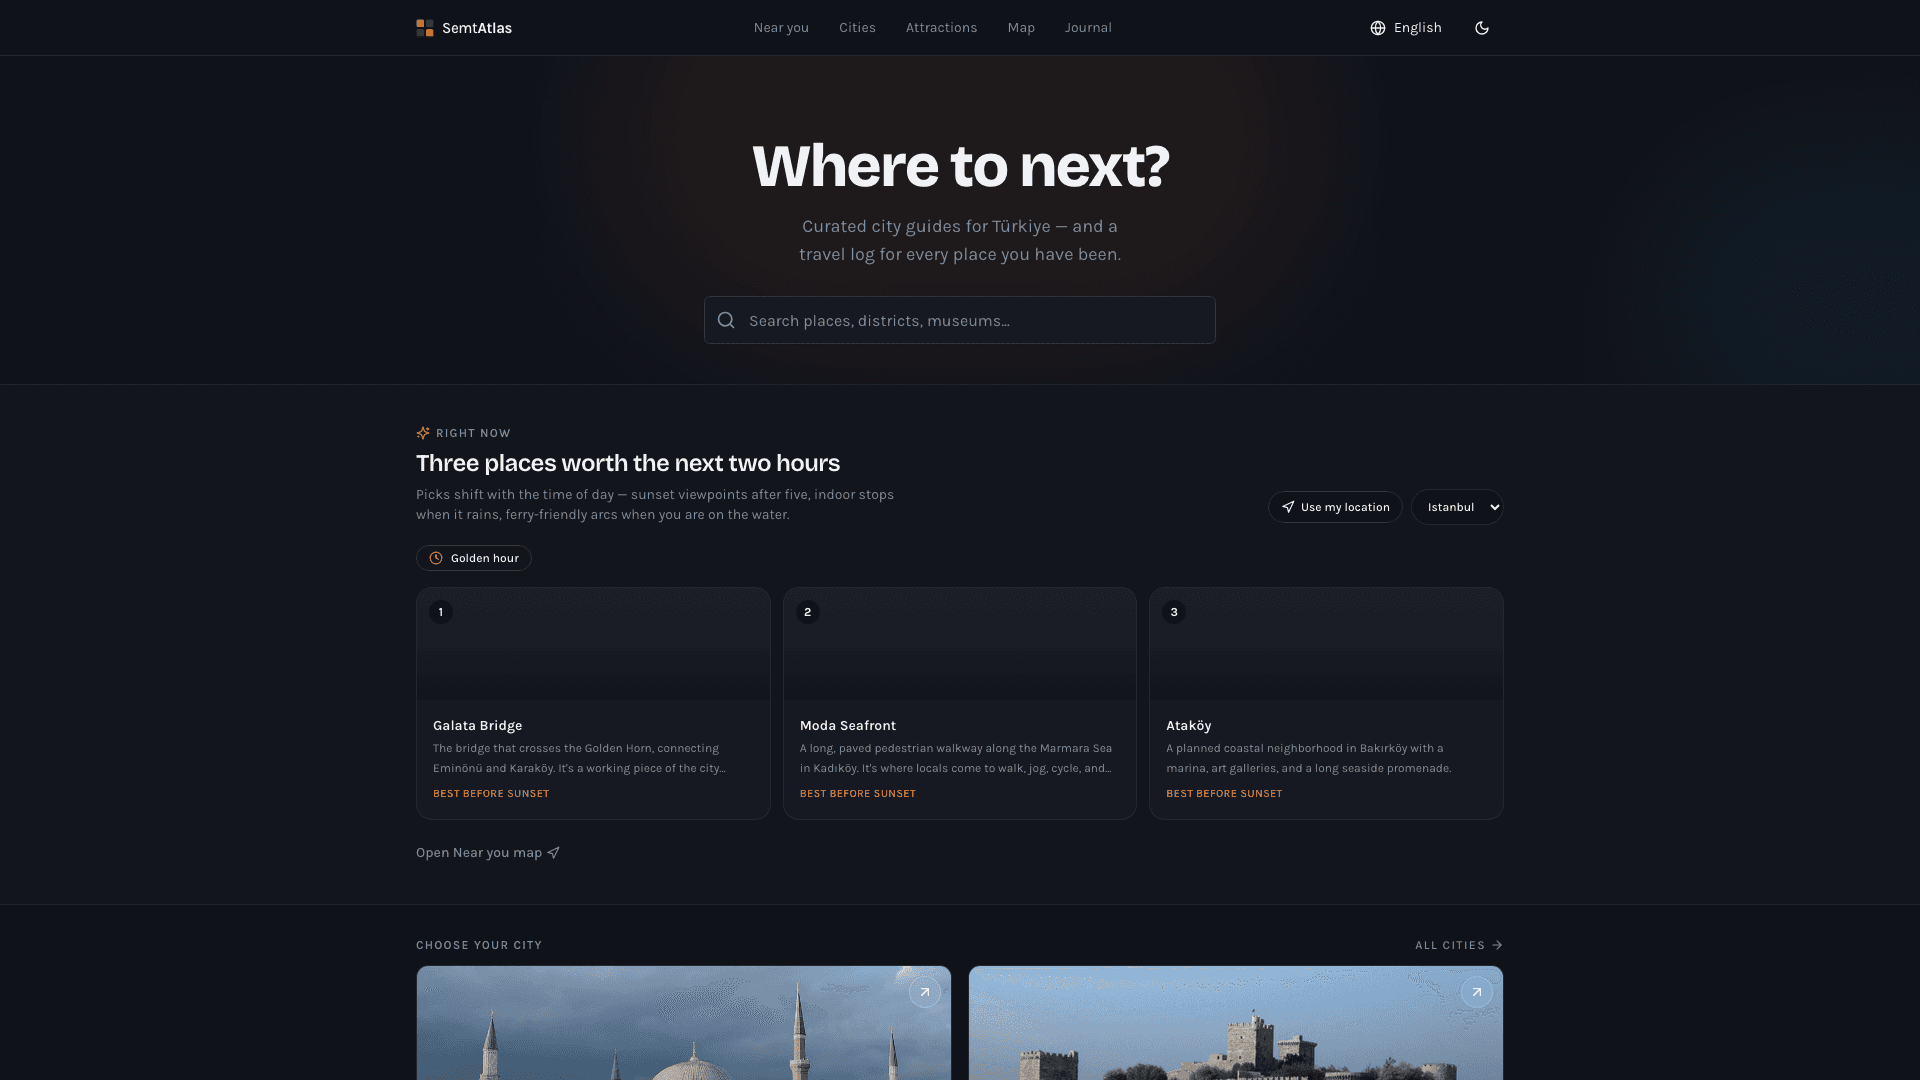Screen dimensions: 1920x1080
Task: Open the Istanbul city dropdown
Action: coord(1457,507)
